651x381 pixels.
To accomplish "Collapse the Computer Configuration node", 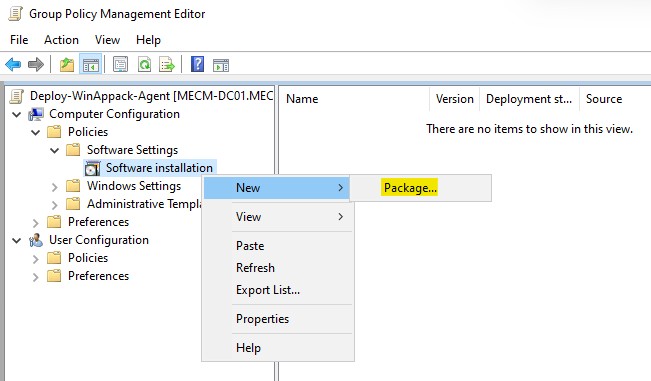I will (17, 114).
